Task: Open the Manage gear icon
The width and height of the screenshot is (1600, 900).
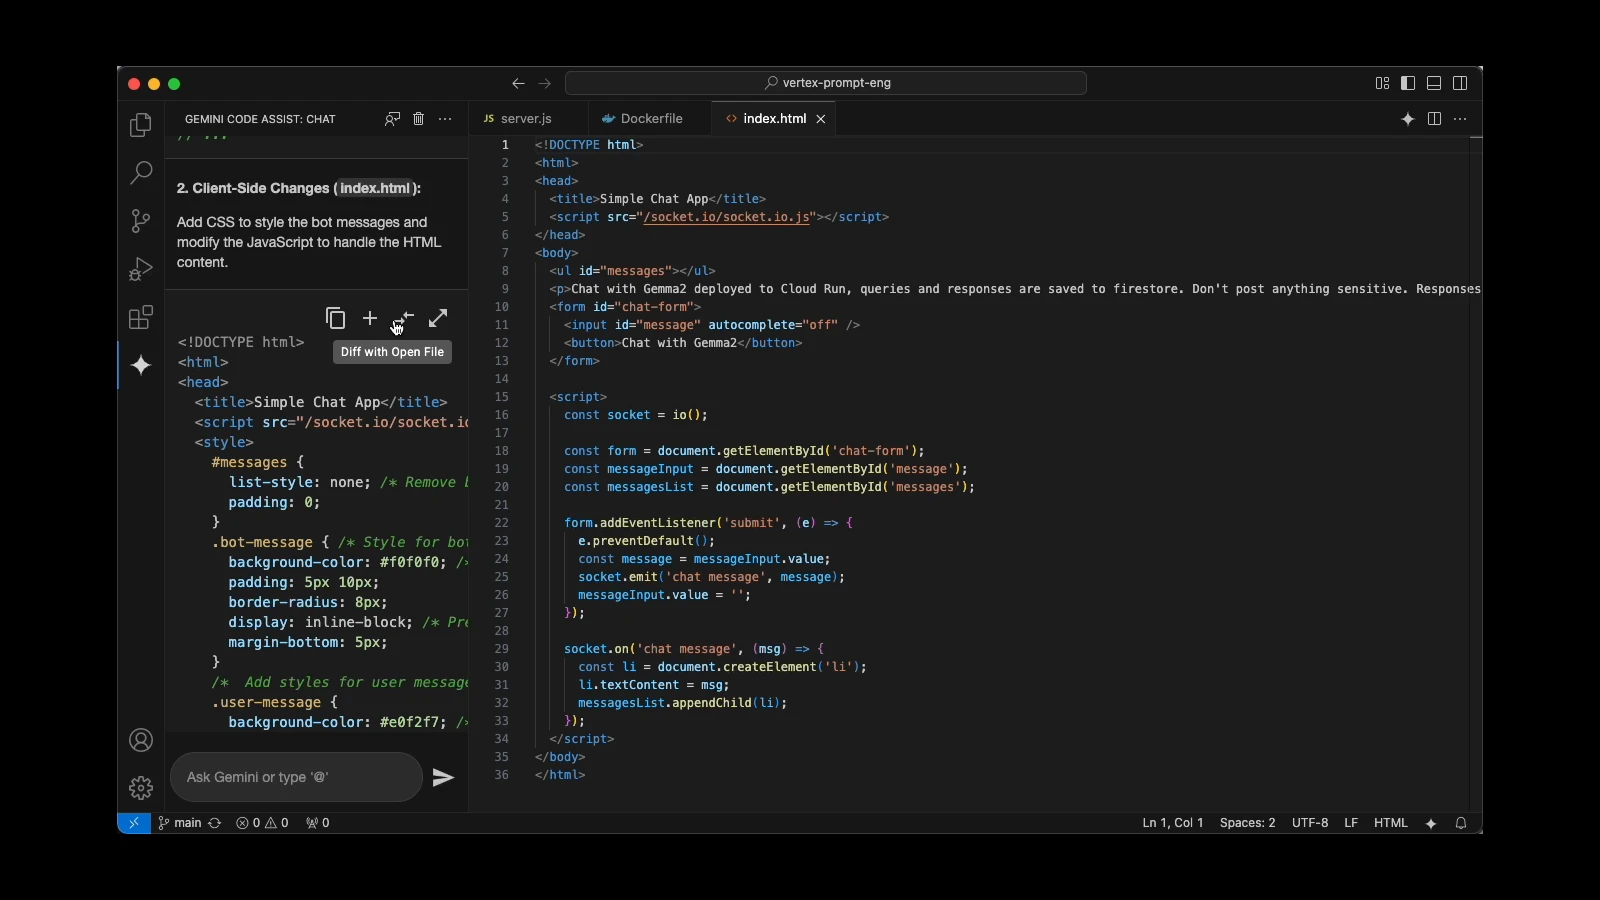Action: tap(141, 788)
